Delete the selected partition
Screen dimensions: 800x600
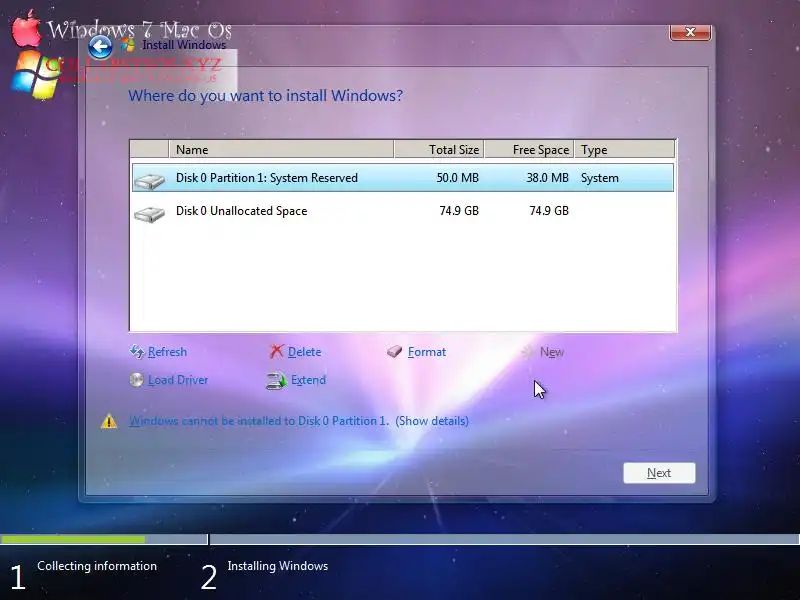pos(305,352)
